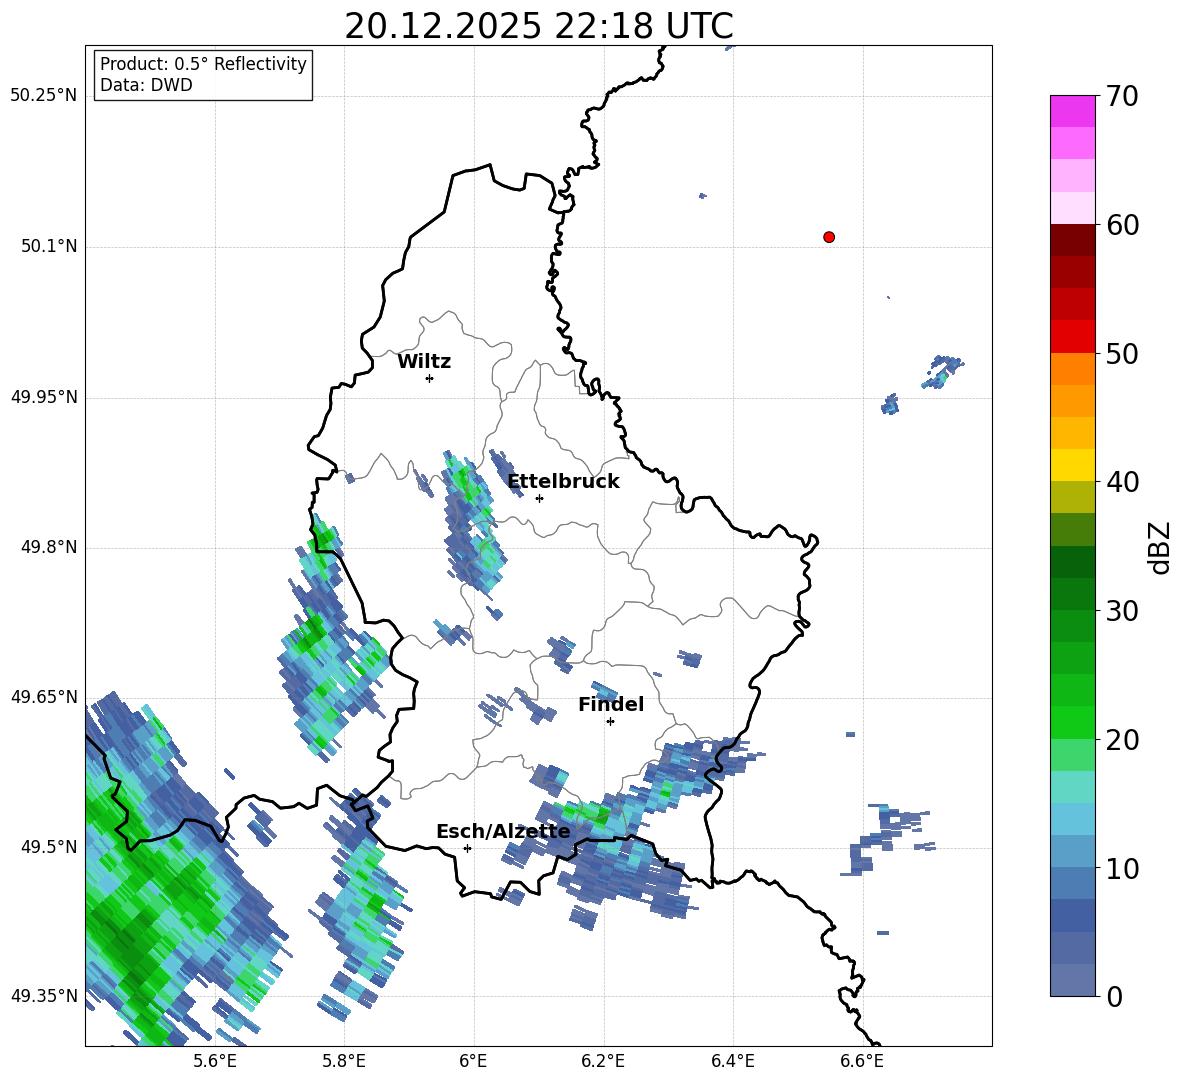Image resolution: width=1184 pixels, height=1081 pixels.
Task: Click the 6.6°E longitude label
Action: (x=862, y=1061)
